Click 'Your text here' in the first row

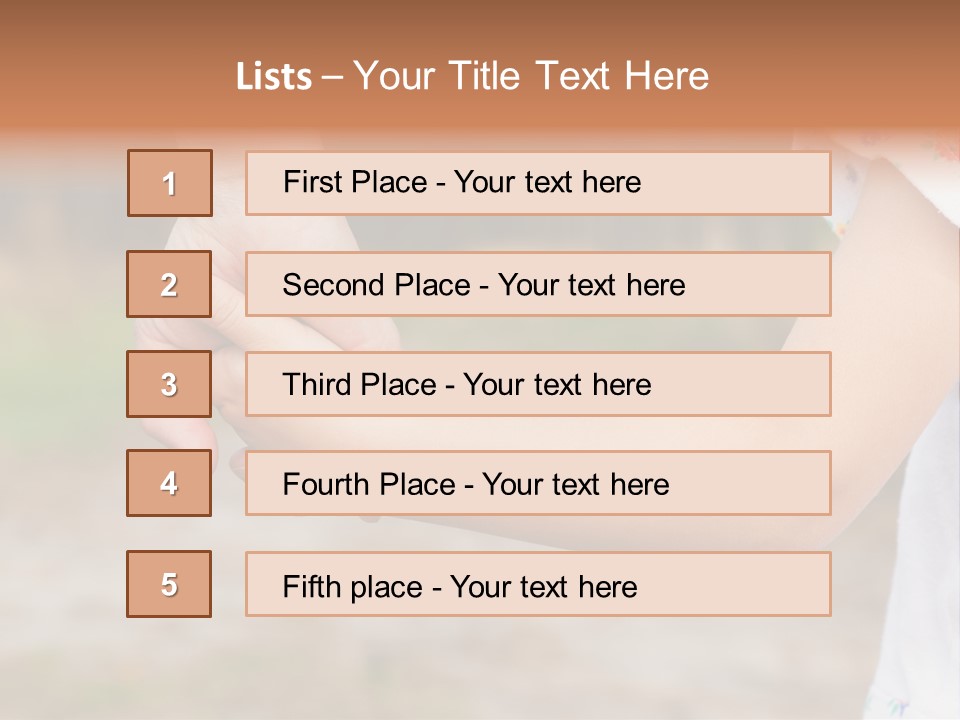547,182
